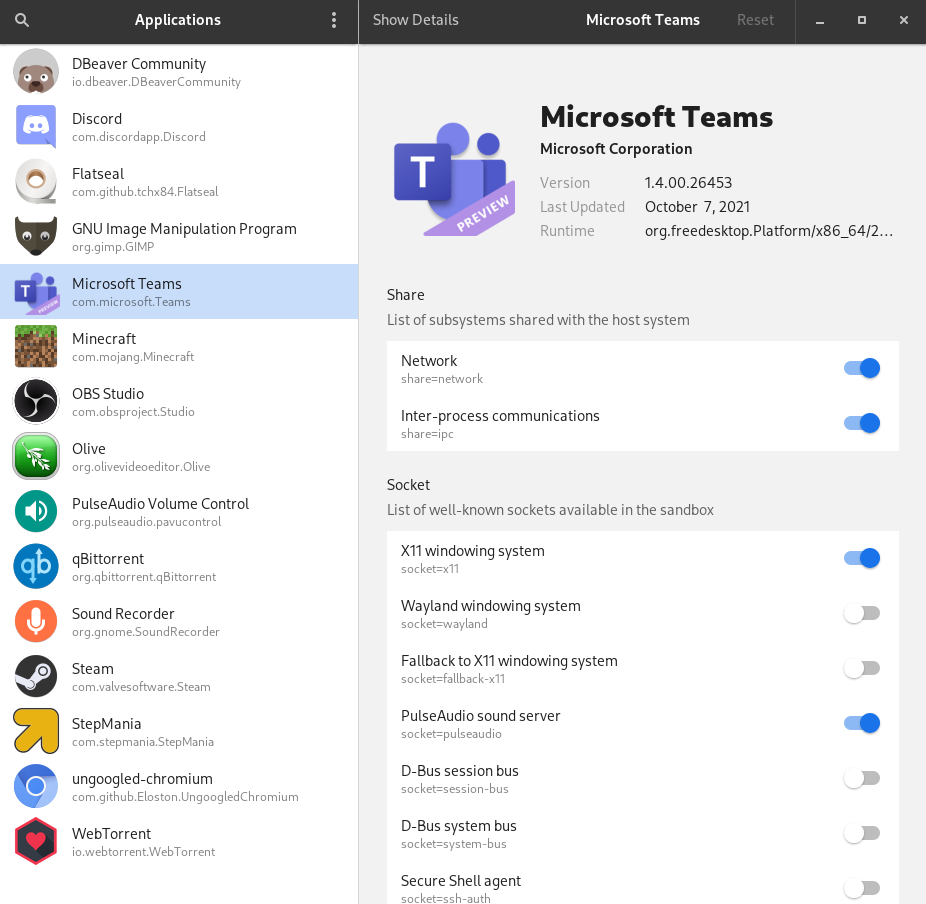Viewport: 926px width, 904px height.
Task: Click the Flatseal app icon
Action: coord(36,181)
